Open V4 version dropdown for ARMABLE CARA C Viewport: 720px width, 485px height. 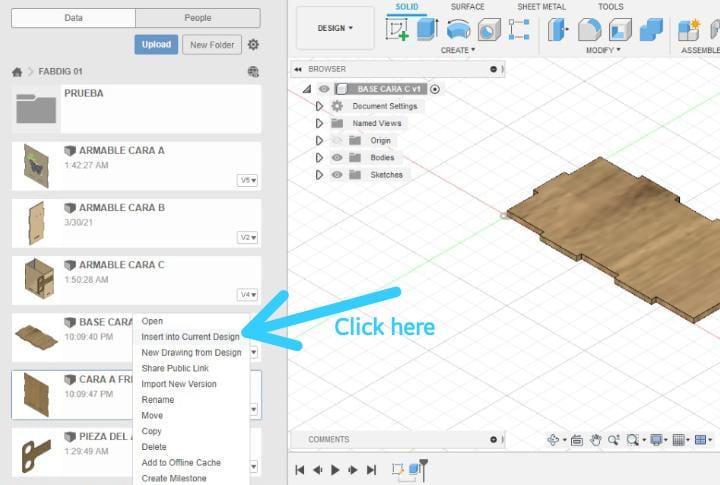248,294
